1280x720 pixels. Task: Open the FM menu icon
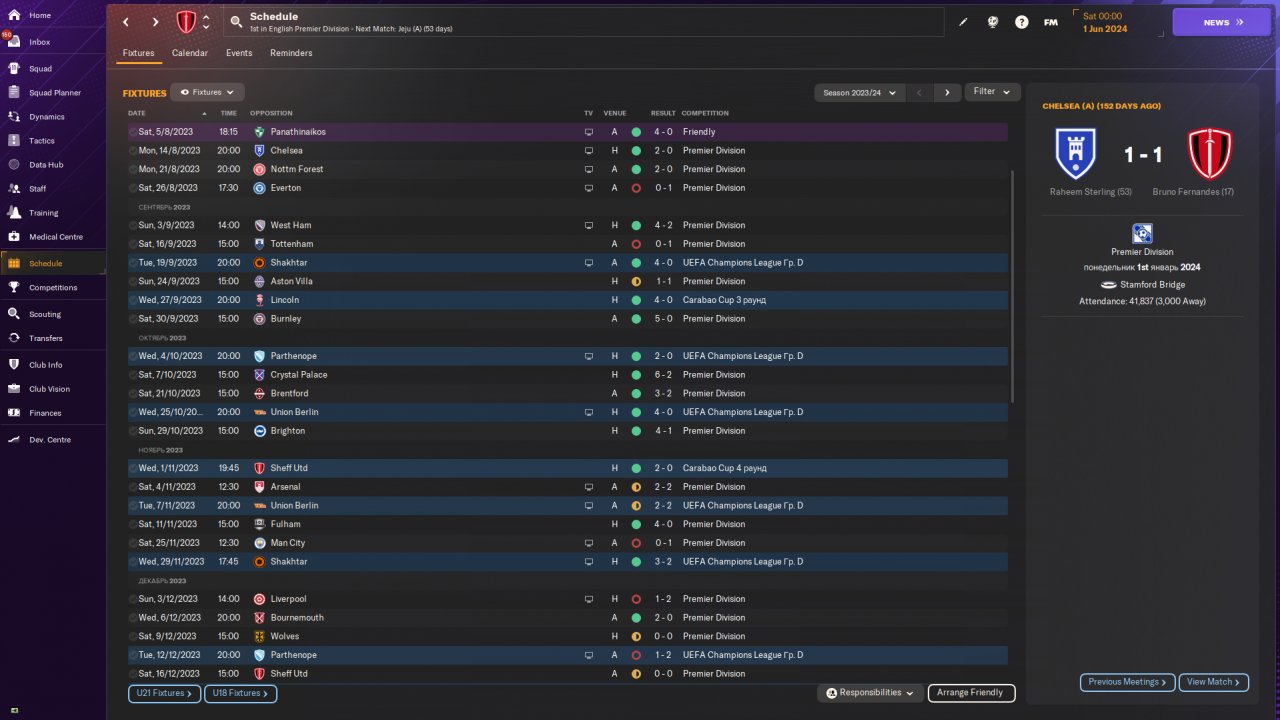[x=1051, y=22]
